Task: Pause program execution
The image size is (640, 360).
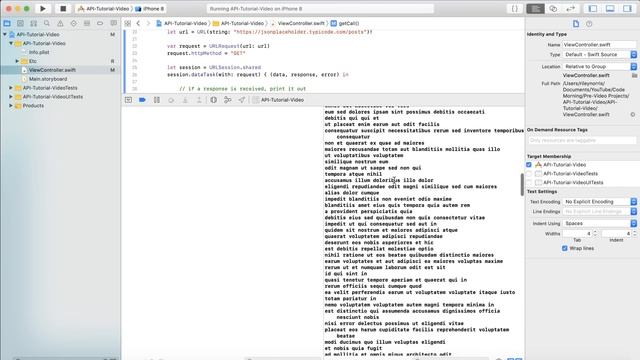Action: [x=157, y=100]
